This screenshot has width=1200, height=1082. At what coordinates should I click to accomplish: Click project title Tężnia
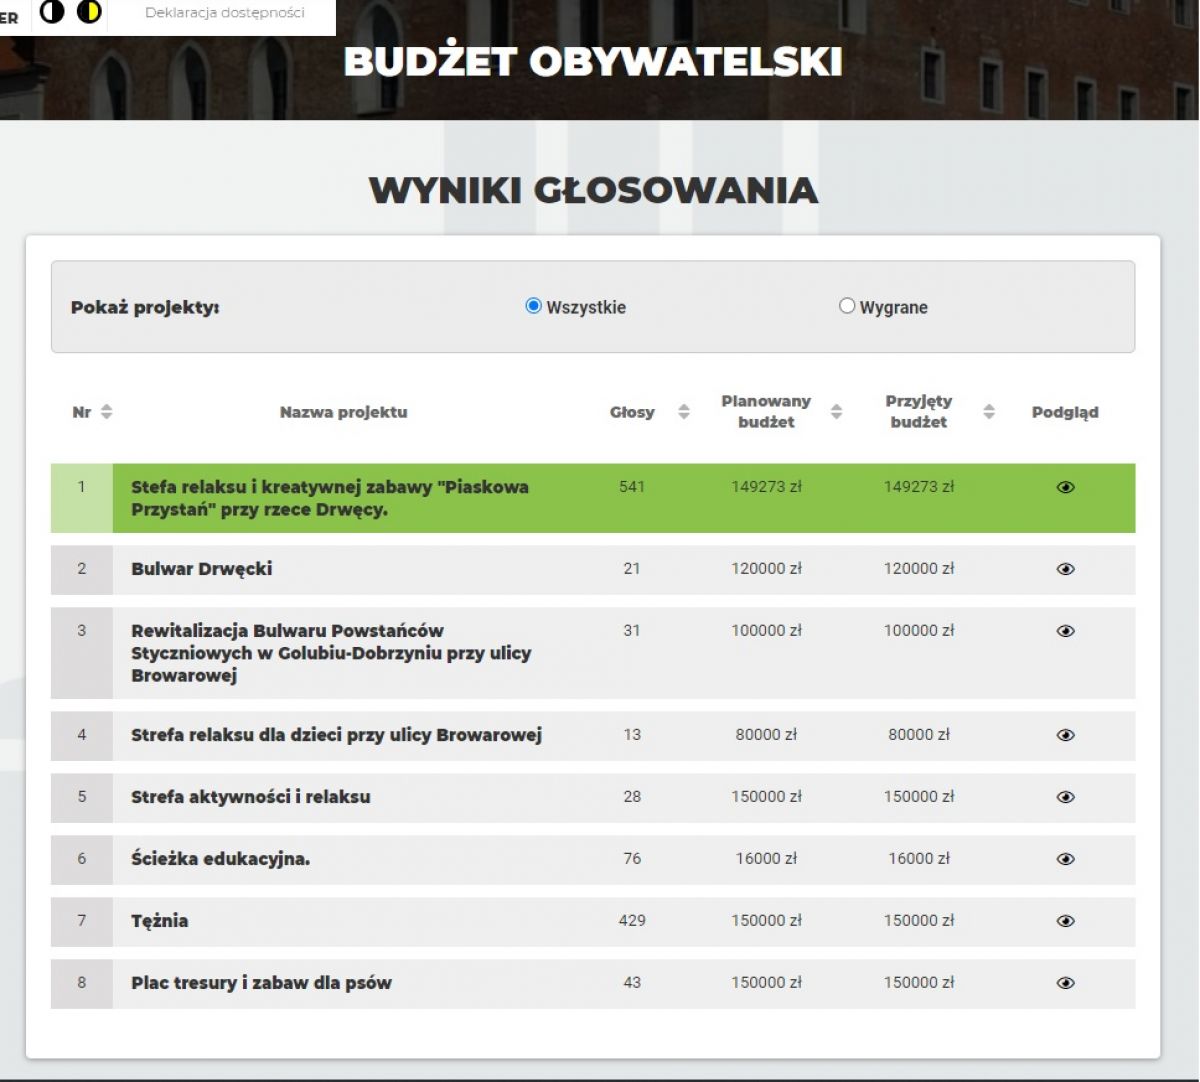[159, 921]
